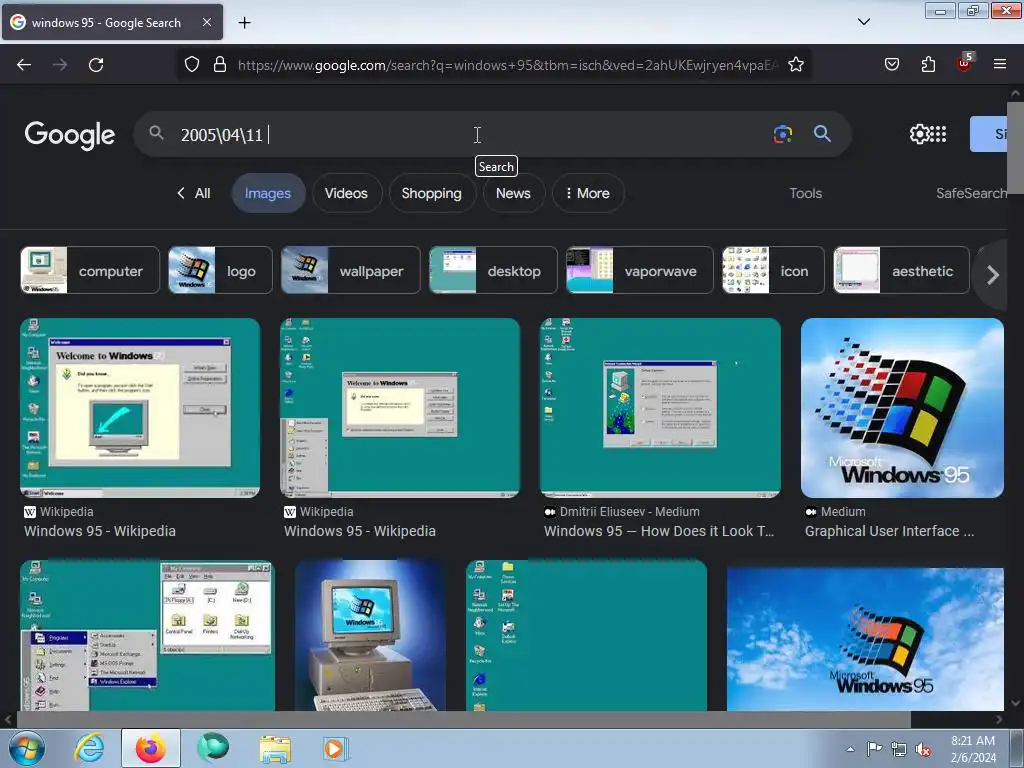The width and height of the screenshot is (1024, 768).
Task: Open the Save to Pocket button
Action: pos(891,65)
